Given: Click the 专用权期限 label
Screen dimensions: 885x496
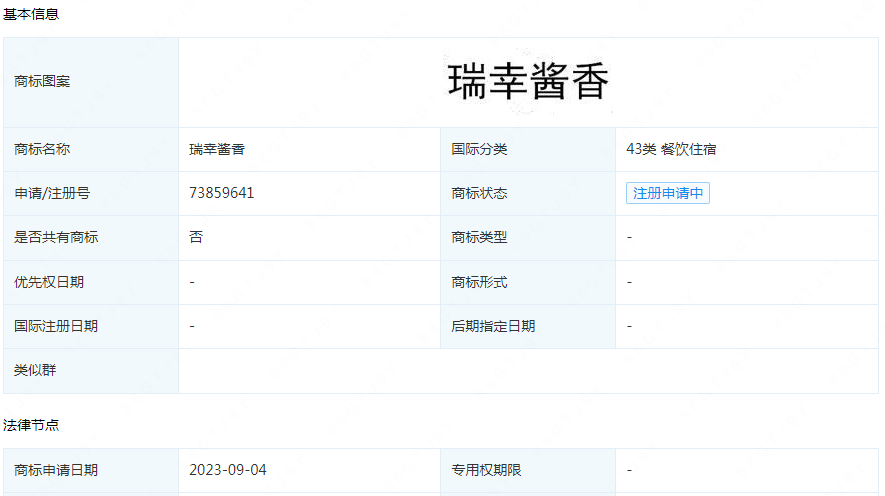Looking at the screenshot, I should click(x=486, y=470).
